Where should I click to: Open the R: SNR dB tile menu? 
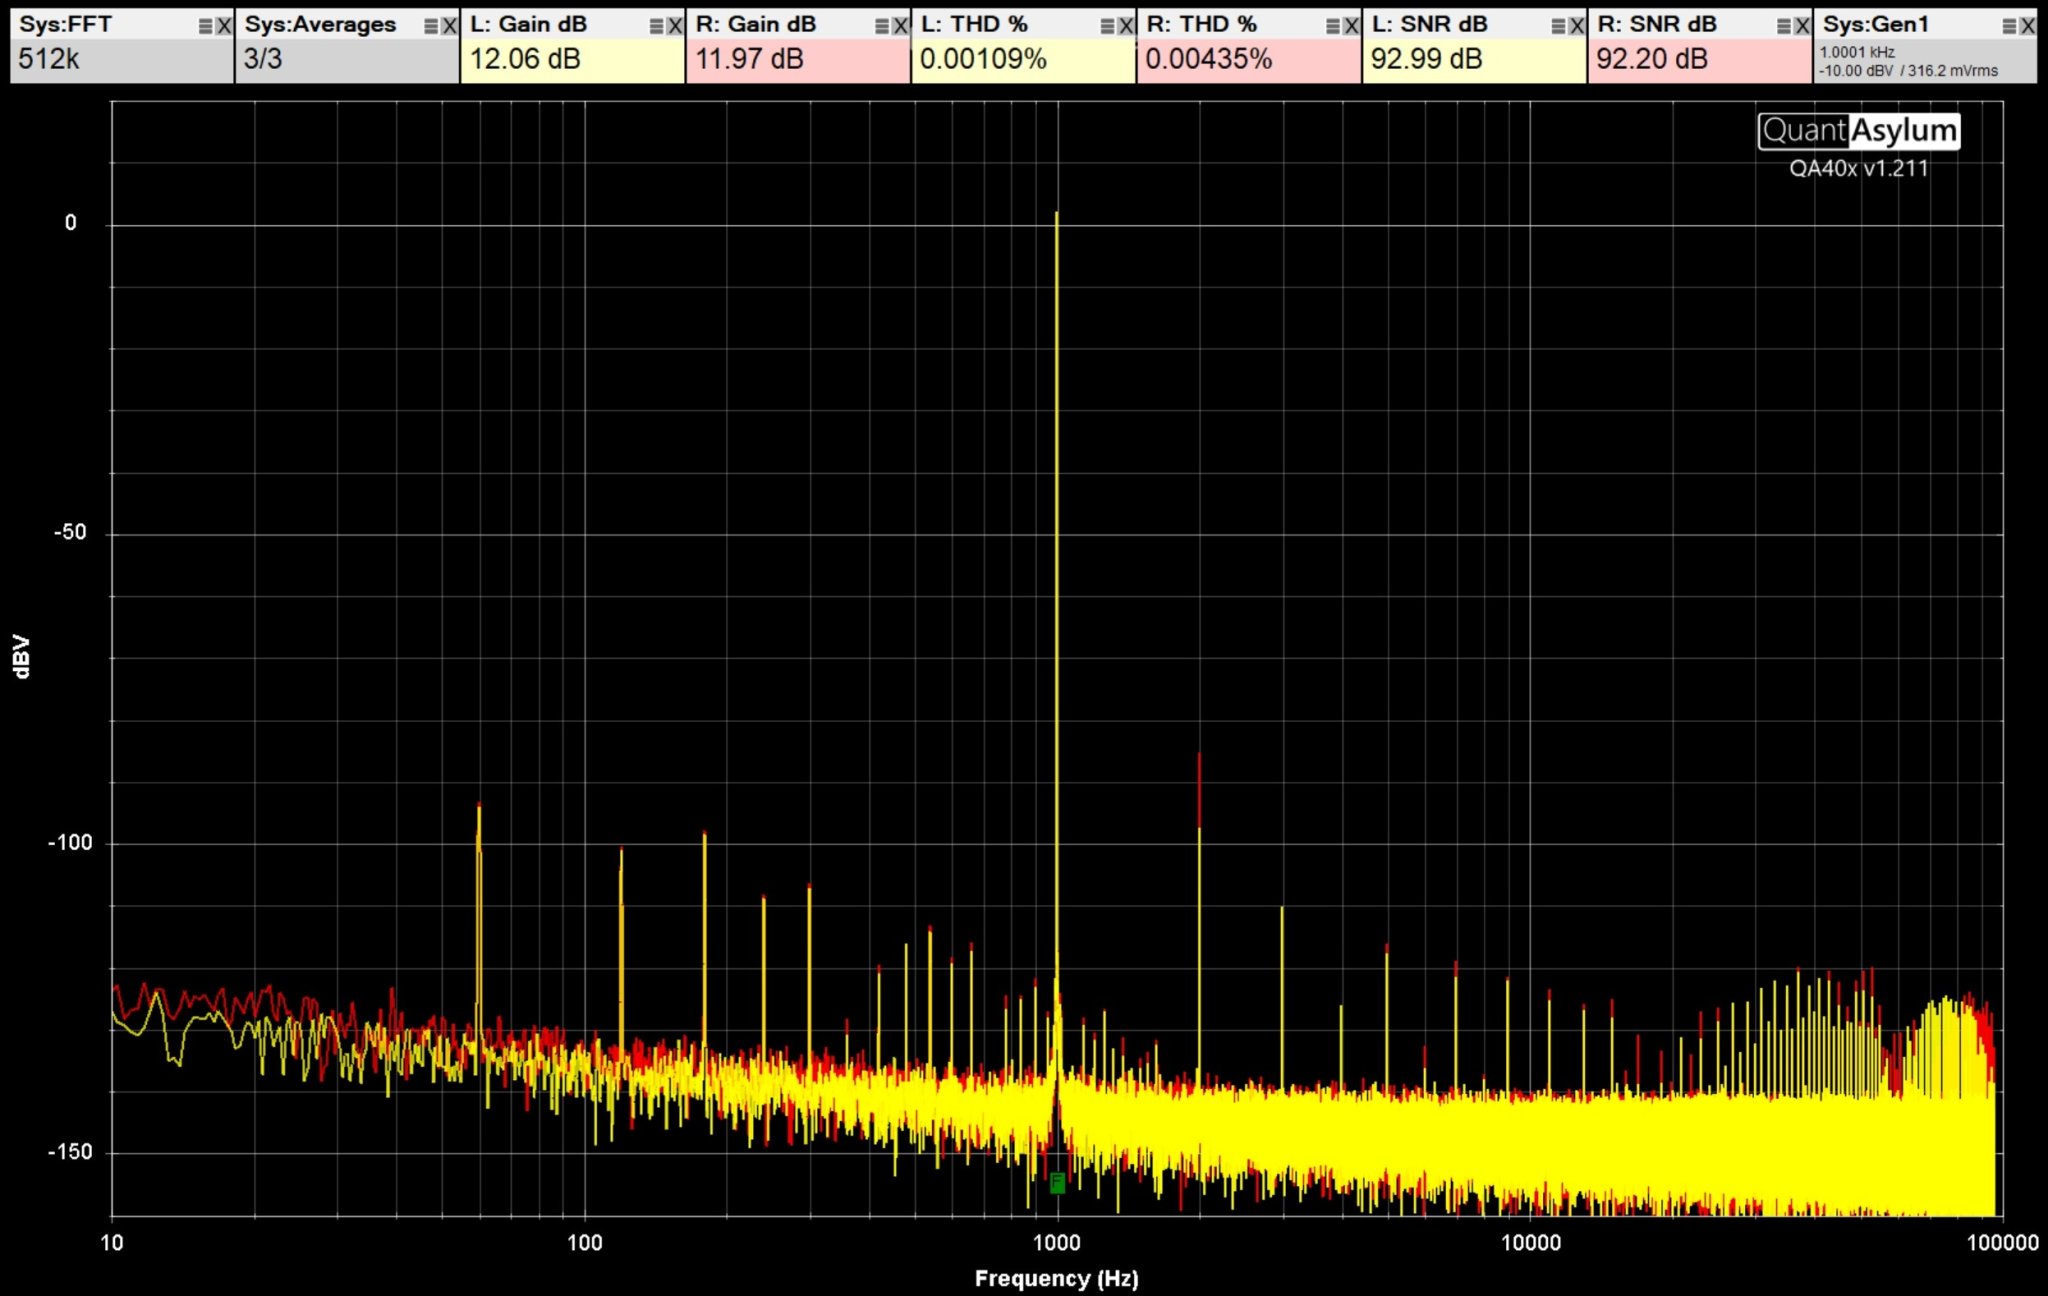(1784, 26)
